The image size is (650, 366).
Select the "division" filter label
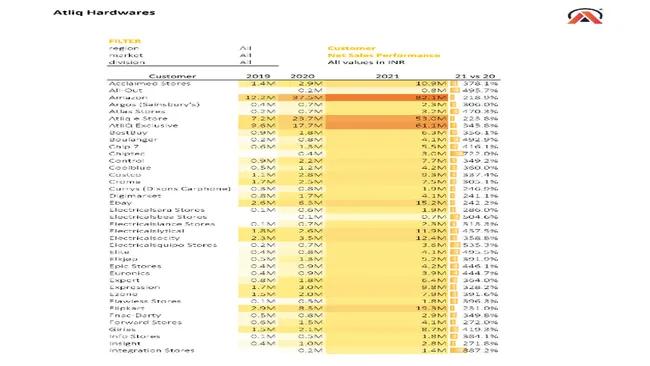coord(127,62)
